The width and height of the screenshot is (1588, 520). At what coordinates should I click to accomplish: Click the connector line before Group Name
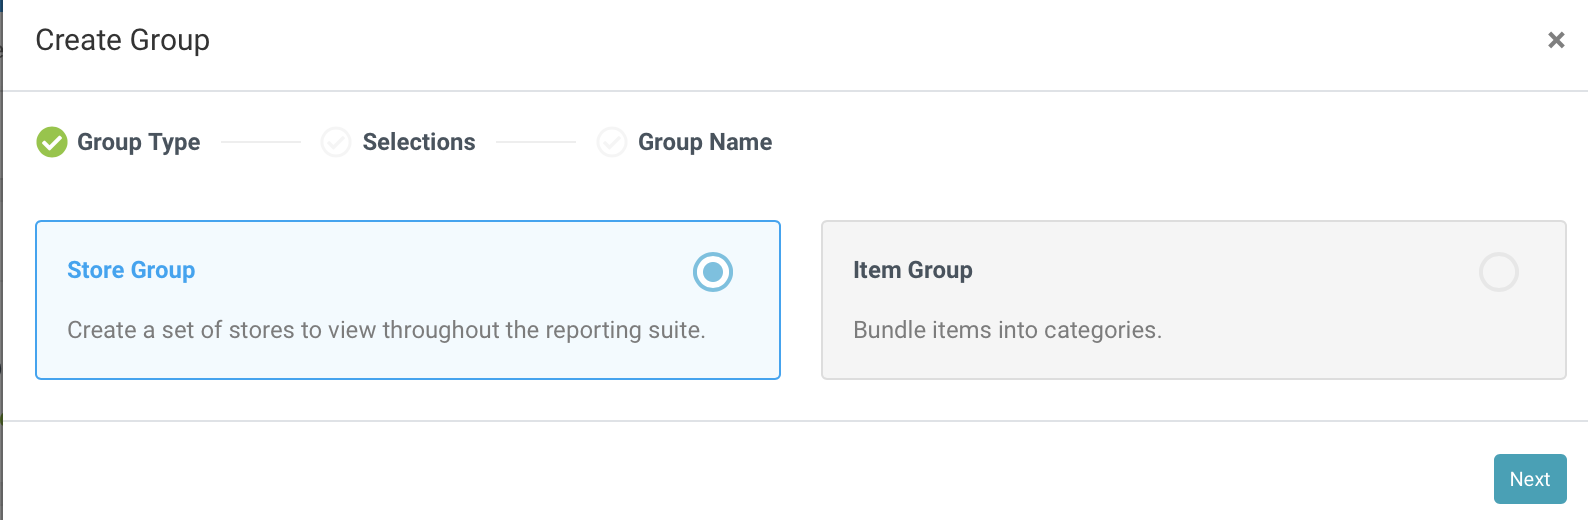point(536,142)
